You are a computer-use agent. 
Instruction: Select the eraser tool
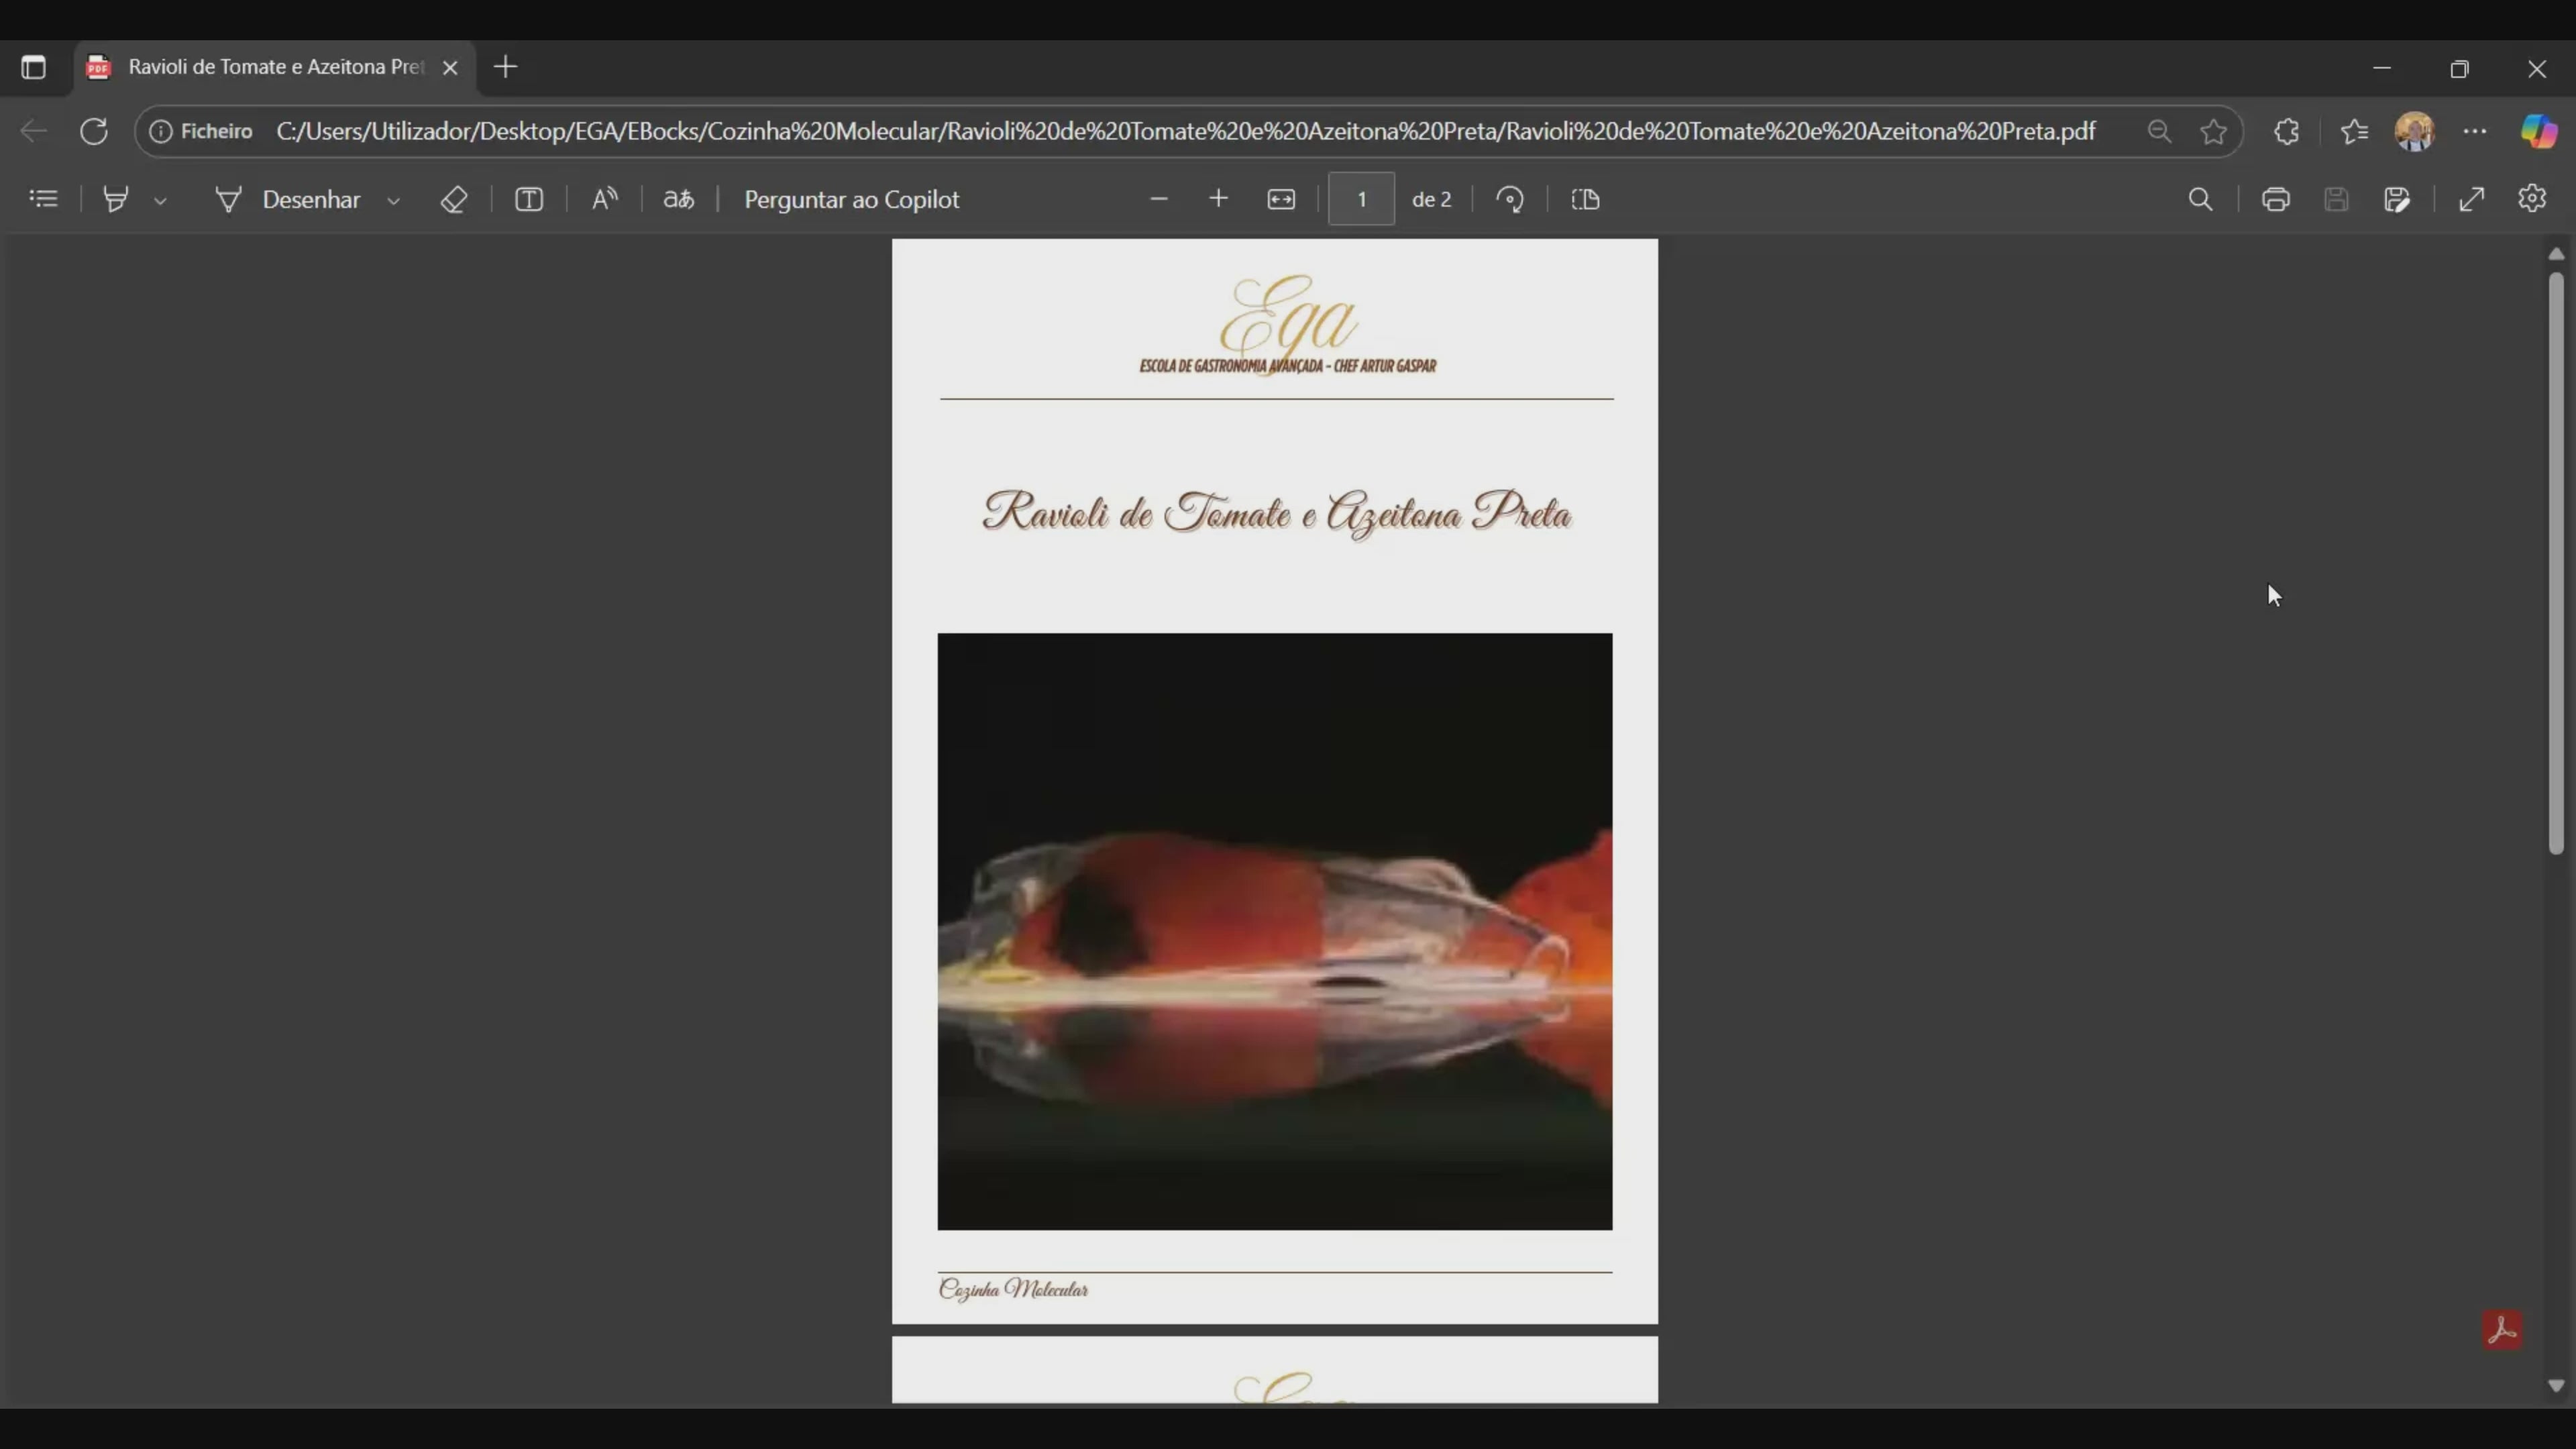pos(454,199)
